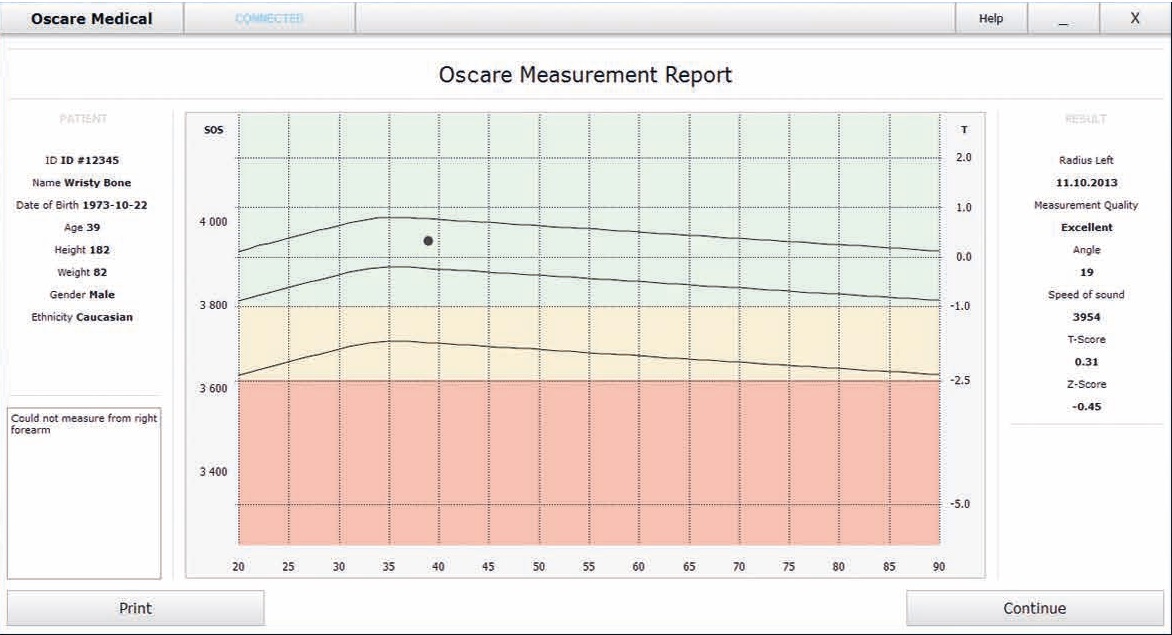Click the PATIENT panel header
1172x635 pixels.
[84, 117]
